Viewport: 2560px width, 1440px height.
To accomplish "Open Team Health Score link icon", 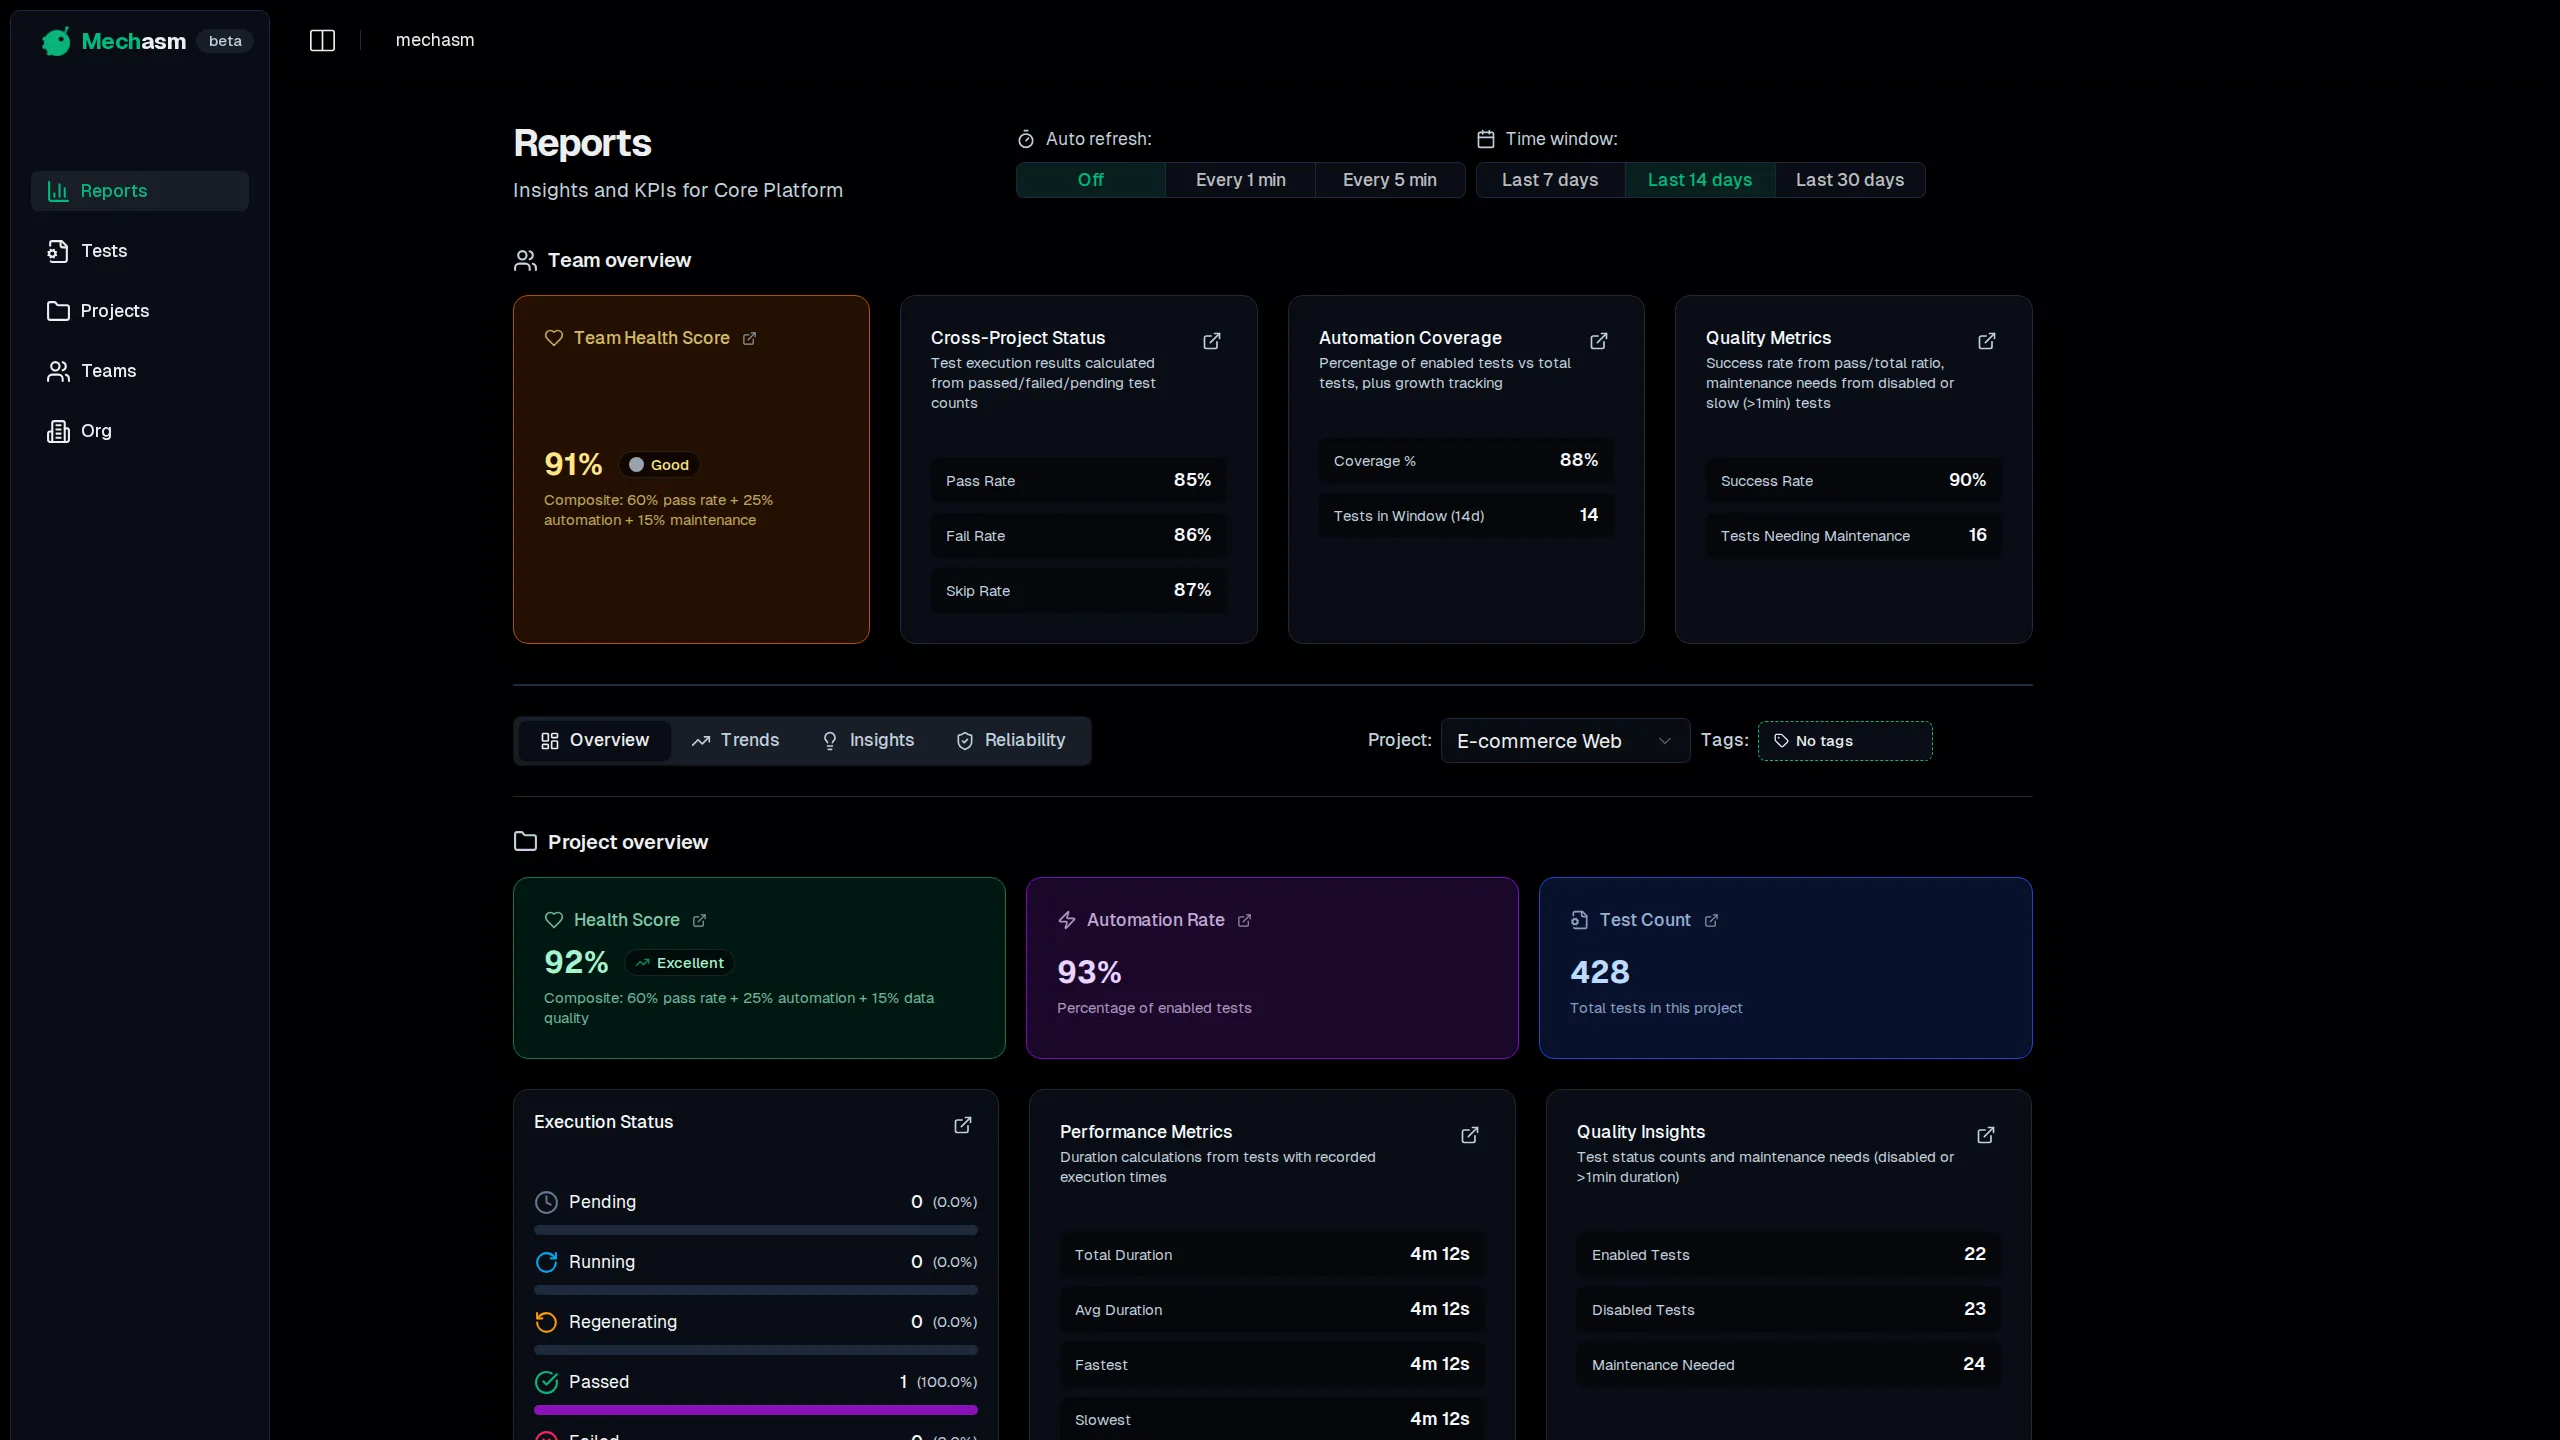I will (x=749, y=339).
